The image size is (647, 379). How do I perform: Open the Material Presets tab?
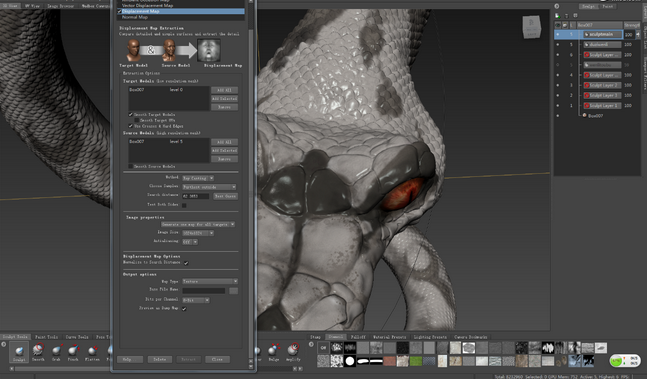pyautogui.click(x=390, y=337)
